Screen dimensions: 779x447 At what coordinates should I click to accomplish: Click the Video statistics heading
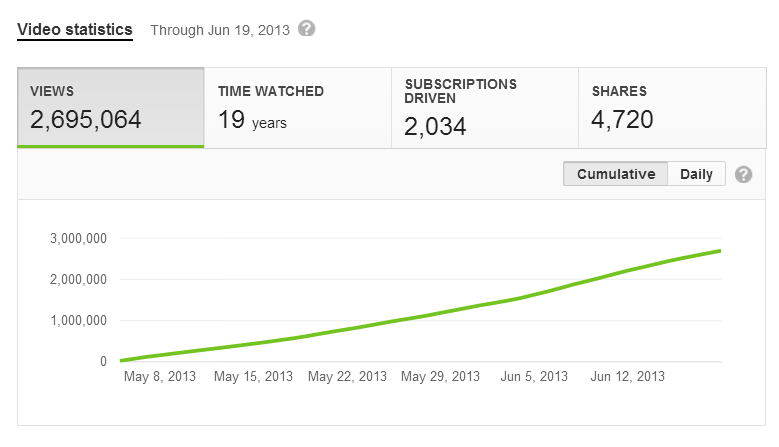pos(75,30)
